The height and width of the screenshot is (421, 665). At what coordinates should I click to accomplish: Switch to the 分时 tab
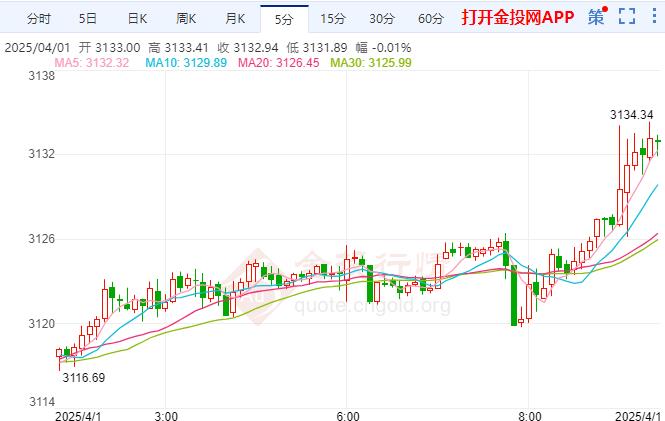[39, 19]
